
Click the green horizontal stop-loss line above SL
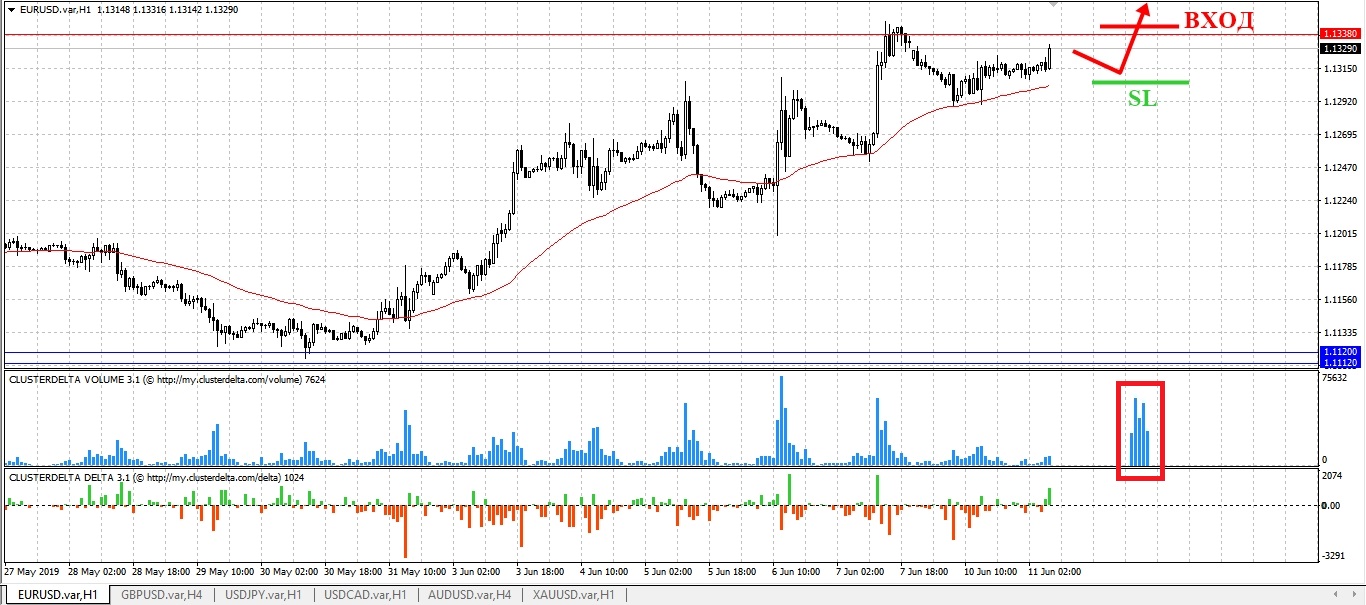click(1140, 82)
